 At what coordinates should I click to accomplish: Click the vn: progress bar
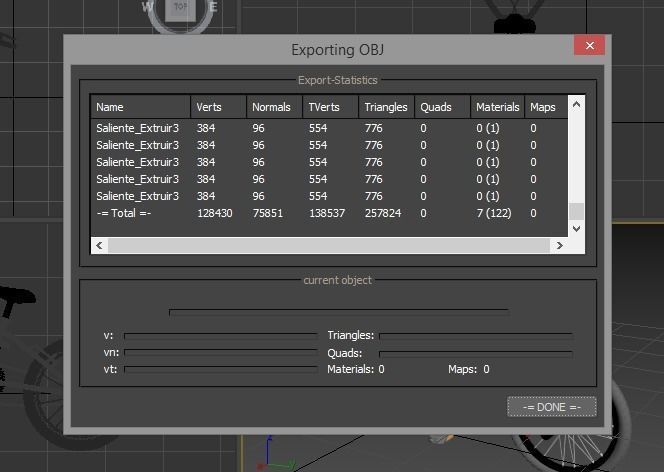[x=221, y=353]
